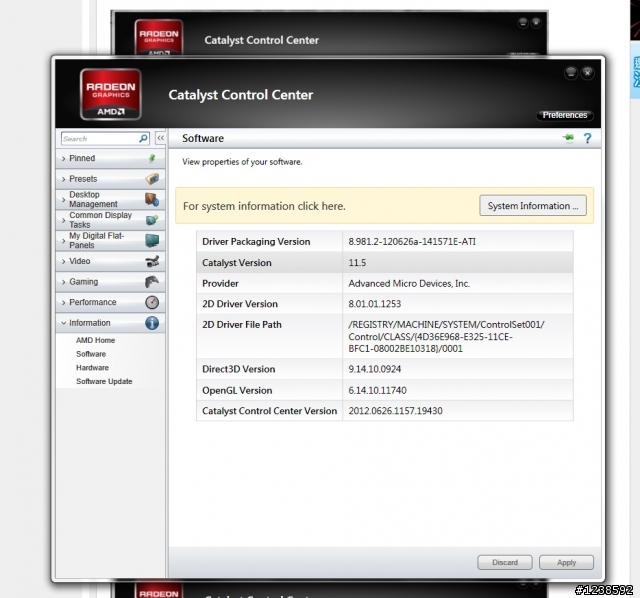The width and height of the screenshot is (640, 598).
Task: Click the Discard button
Action: 505,562
